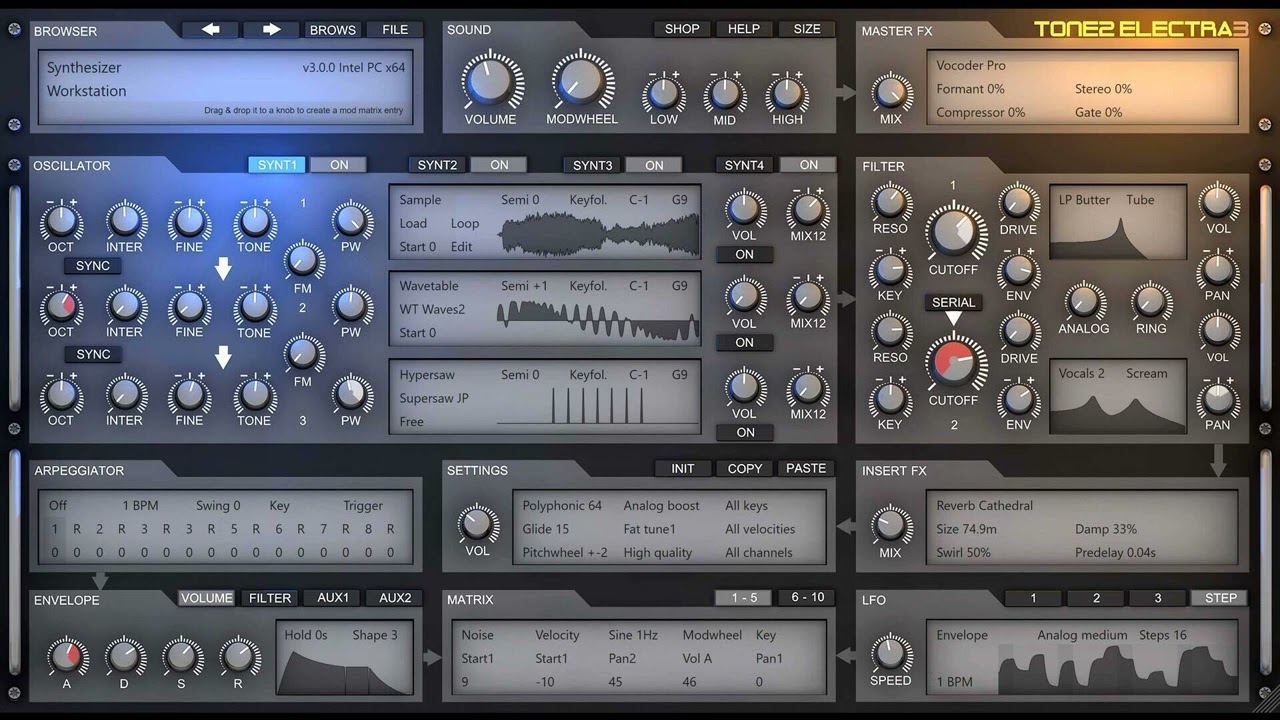Click the envelope attack A knob
The height and width of the screenshot is (720, 1280).
tap(66, 658)
